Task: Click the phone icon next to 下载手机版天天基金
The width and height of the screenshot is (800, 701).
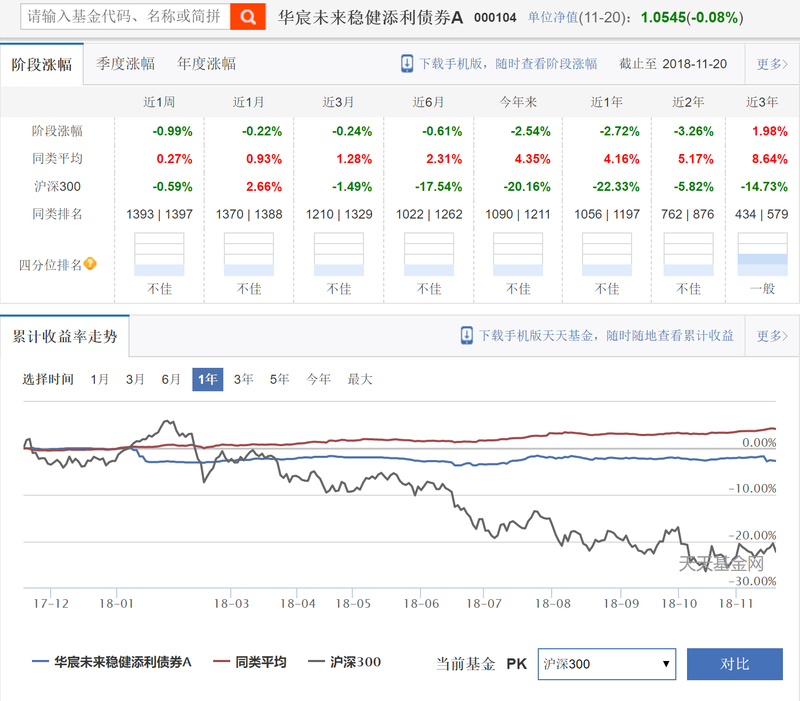Action: [x=467, y=336]
